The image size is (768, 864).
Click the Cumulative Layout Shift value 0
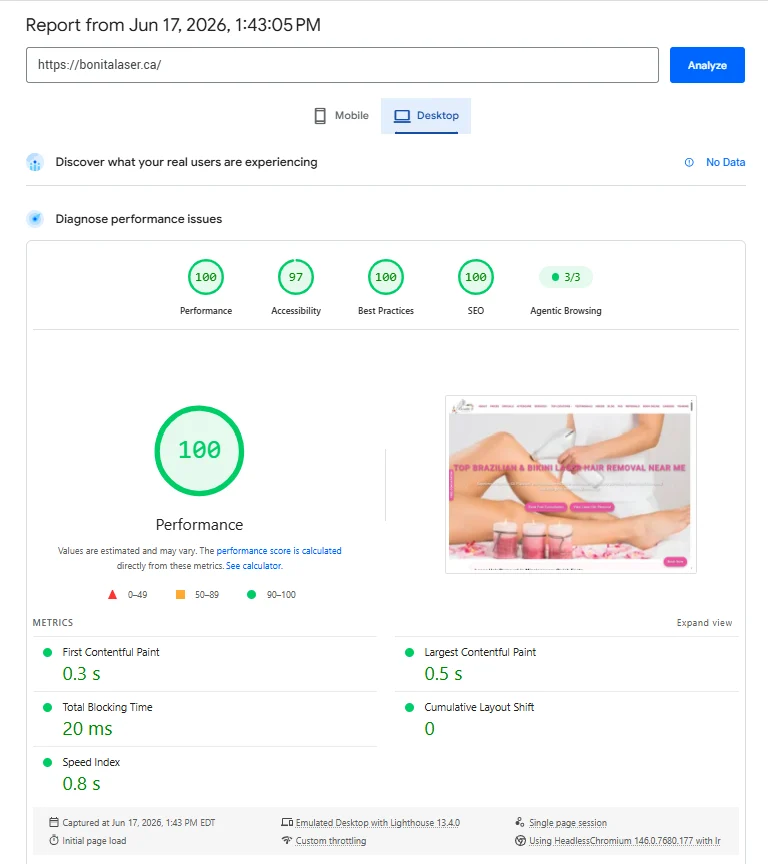tap(430, 729)
